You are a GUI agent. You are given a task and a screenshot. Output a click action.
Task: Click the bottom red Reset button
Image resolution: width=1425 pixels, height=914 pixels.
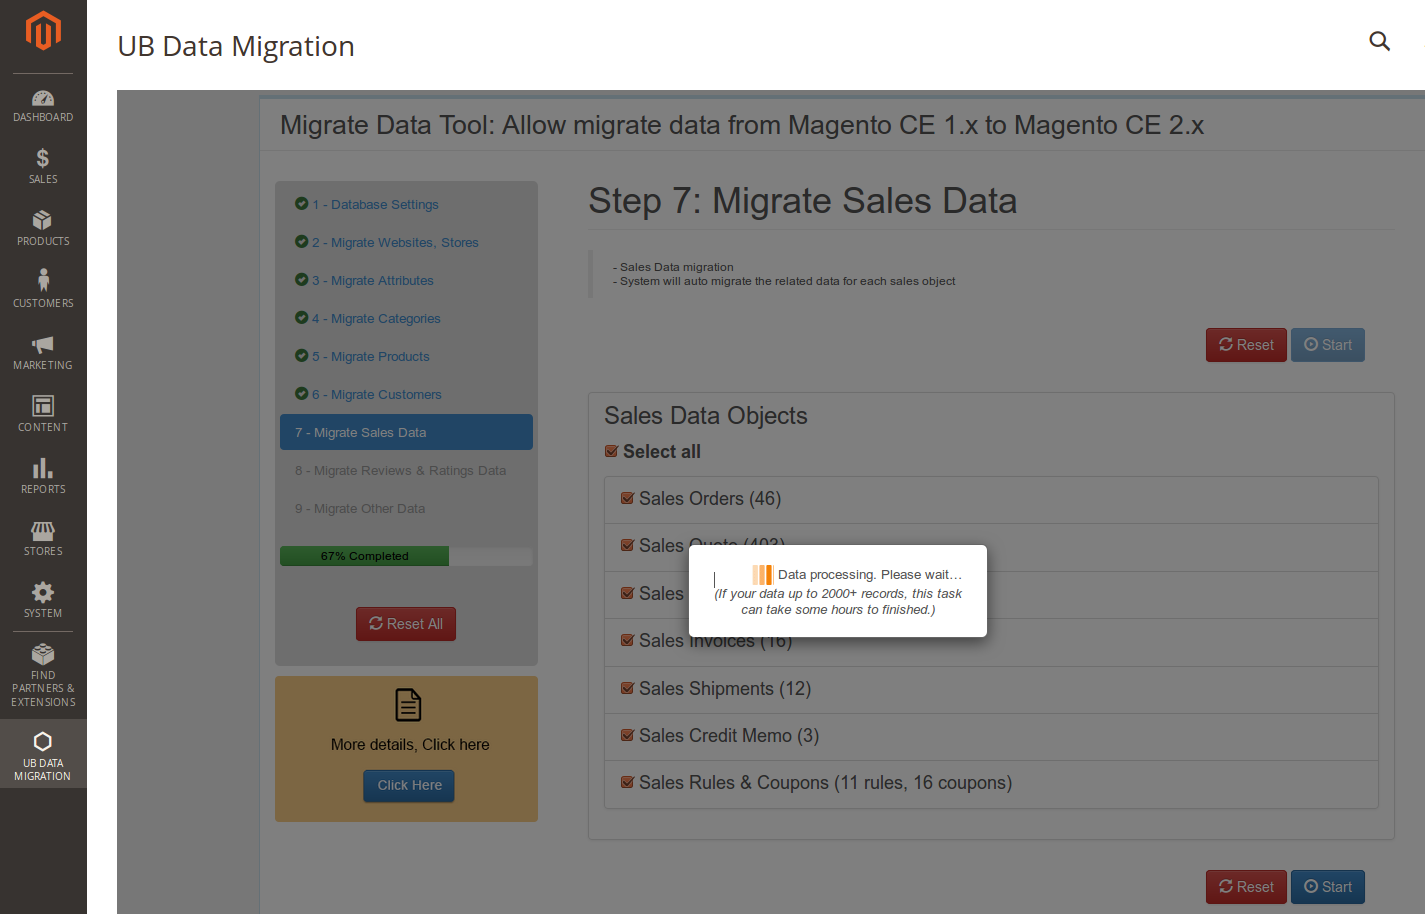point(1246,887)
